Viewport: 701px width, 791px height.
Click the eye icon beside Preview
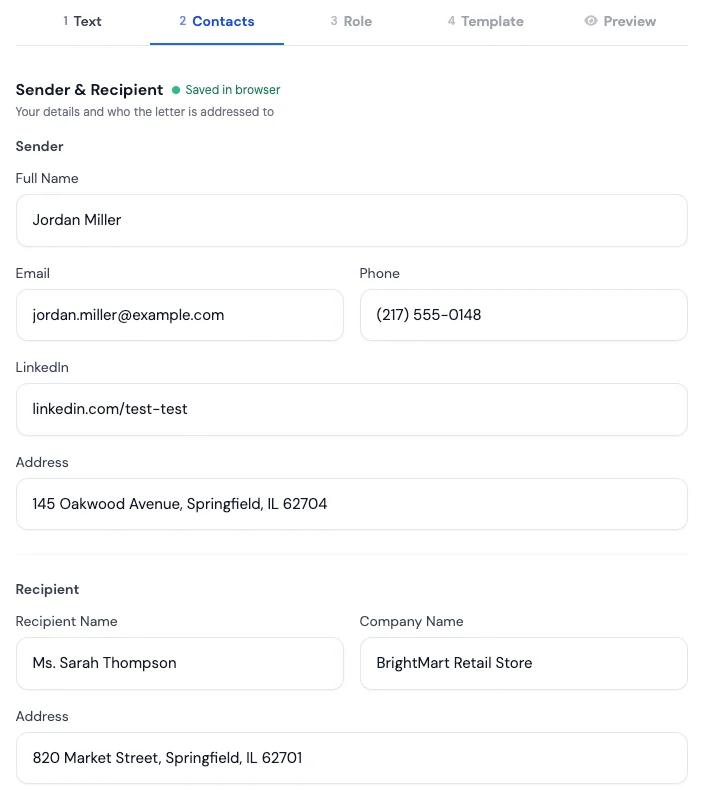tap(591, 21)
